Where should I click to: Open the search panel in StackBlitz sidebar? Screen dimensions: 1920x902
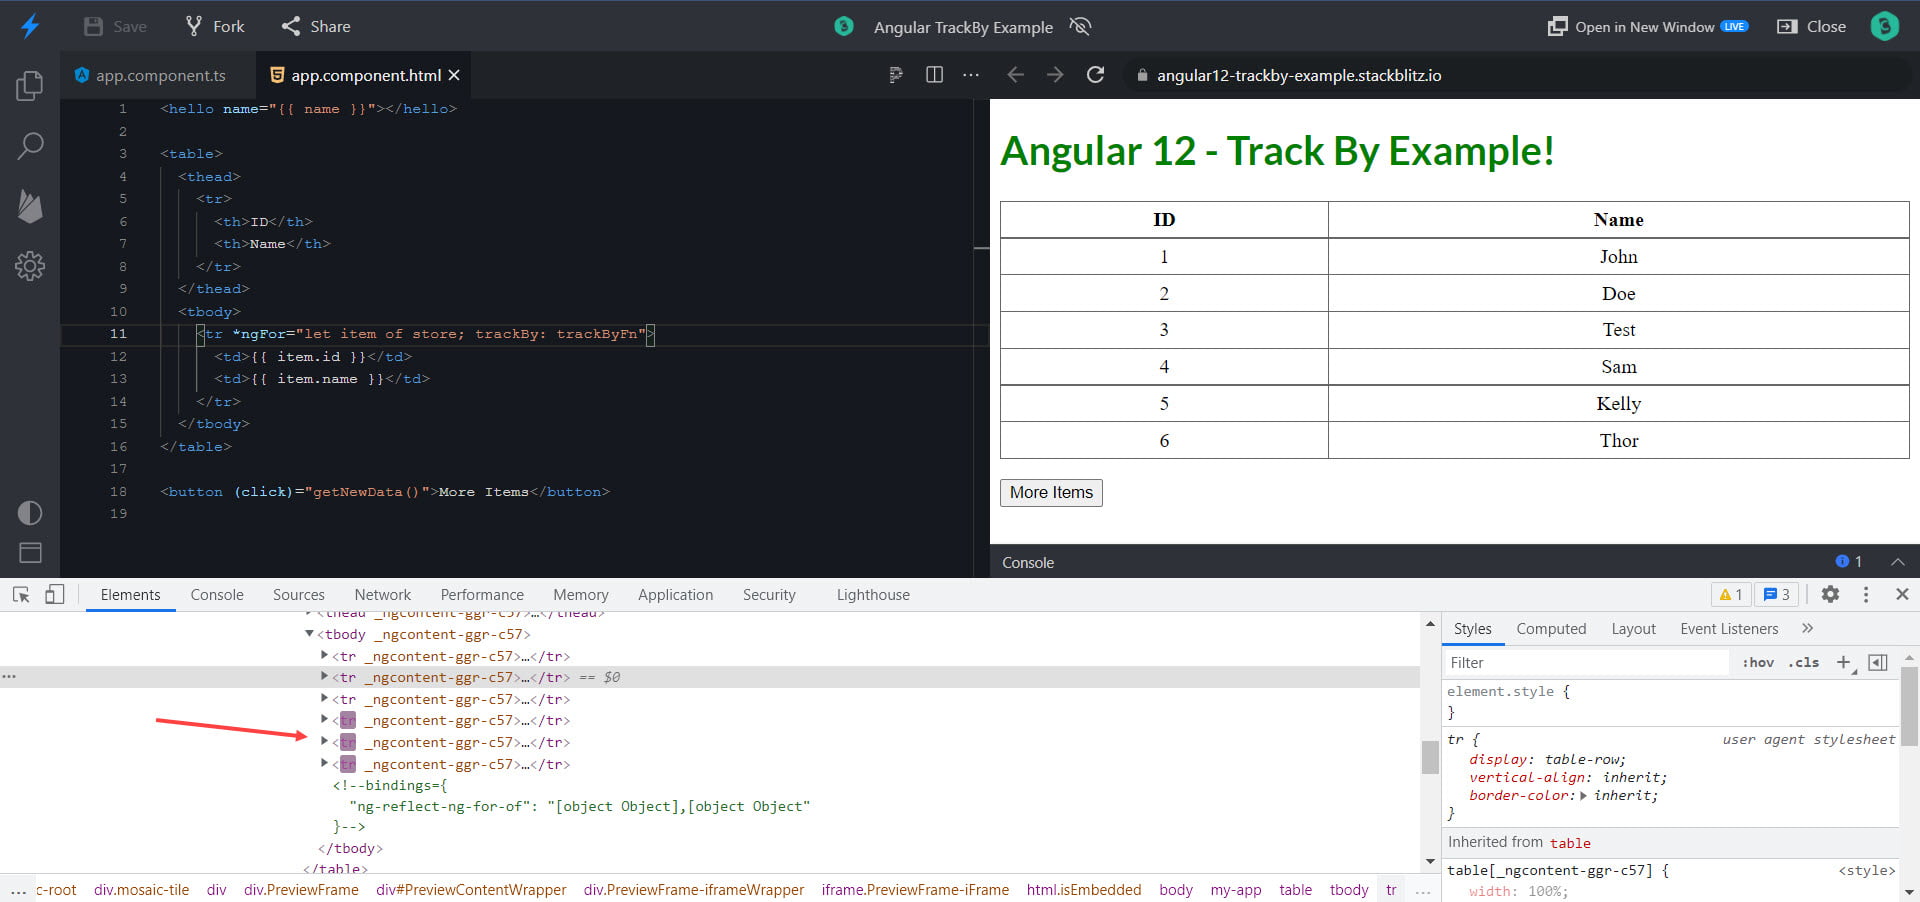[29, 146]
